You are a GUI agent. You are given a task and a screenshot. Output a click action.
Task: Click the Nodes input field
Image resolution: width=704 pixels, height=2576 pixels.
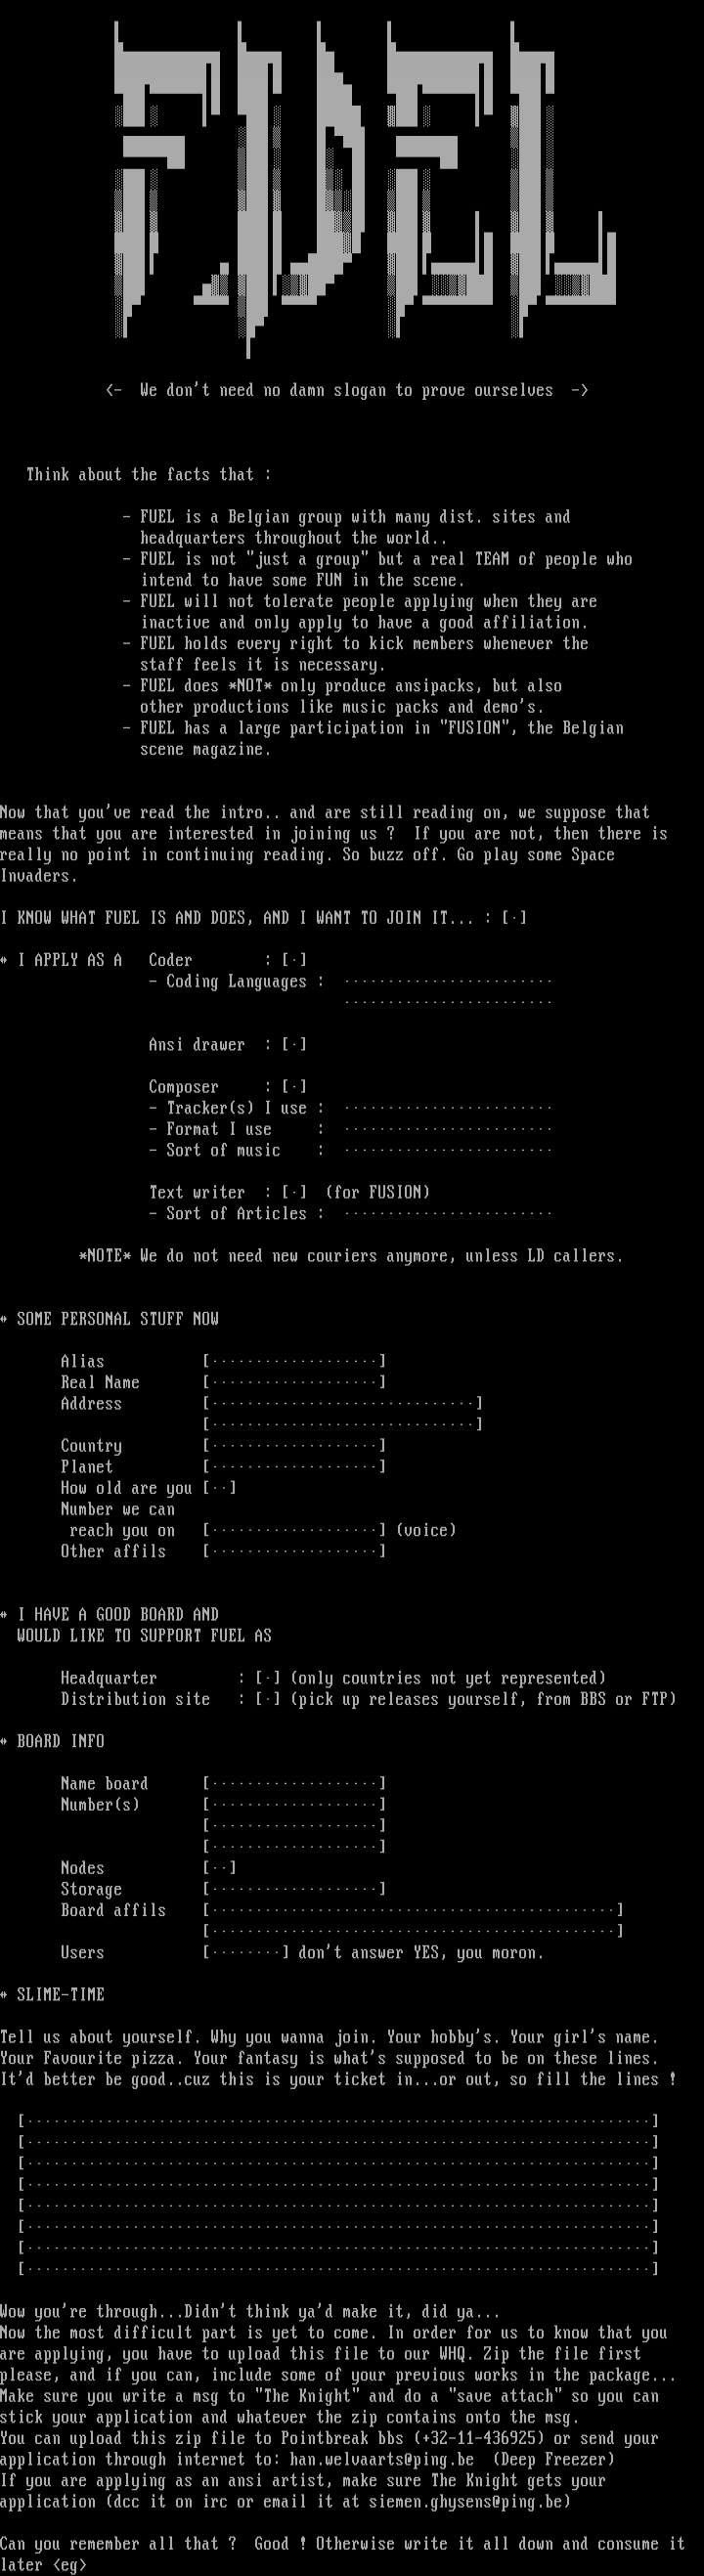[220, 1867]
